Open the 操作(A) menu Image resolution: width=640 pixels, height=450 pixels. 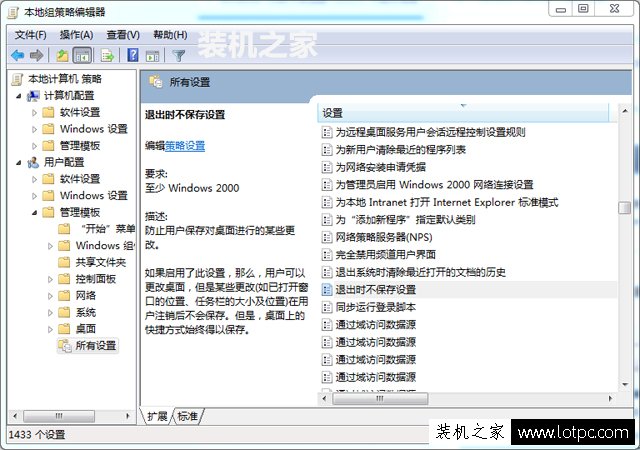tap(76, 35)
